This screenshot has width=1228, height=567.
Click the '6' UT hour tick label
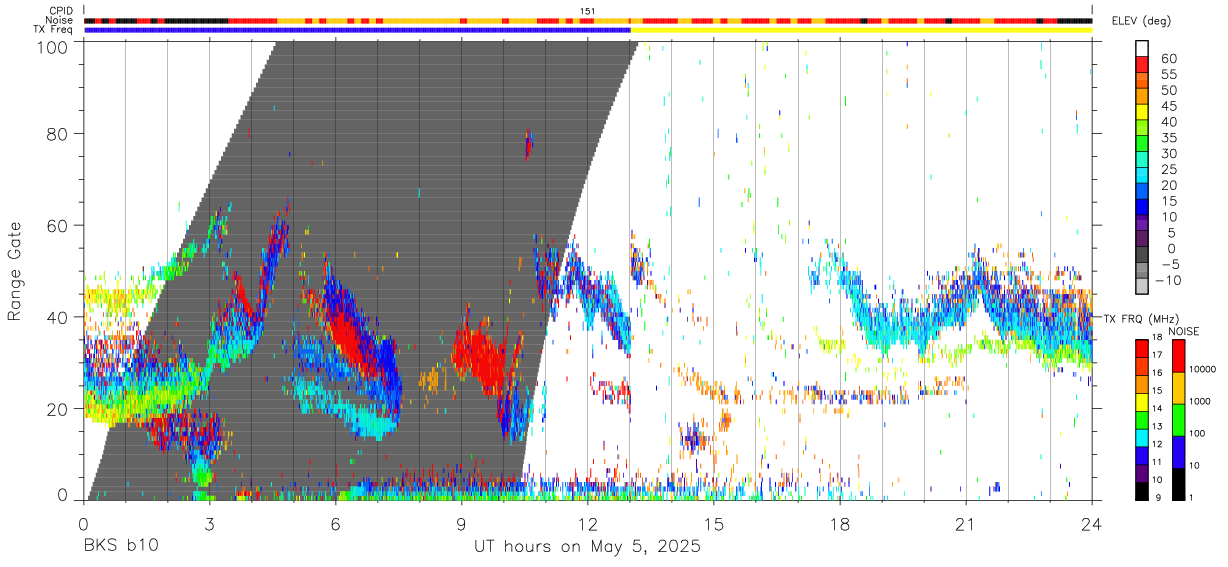[x=336, y=523]
